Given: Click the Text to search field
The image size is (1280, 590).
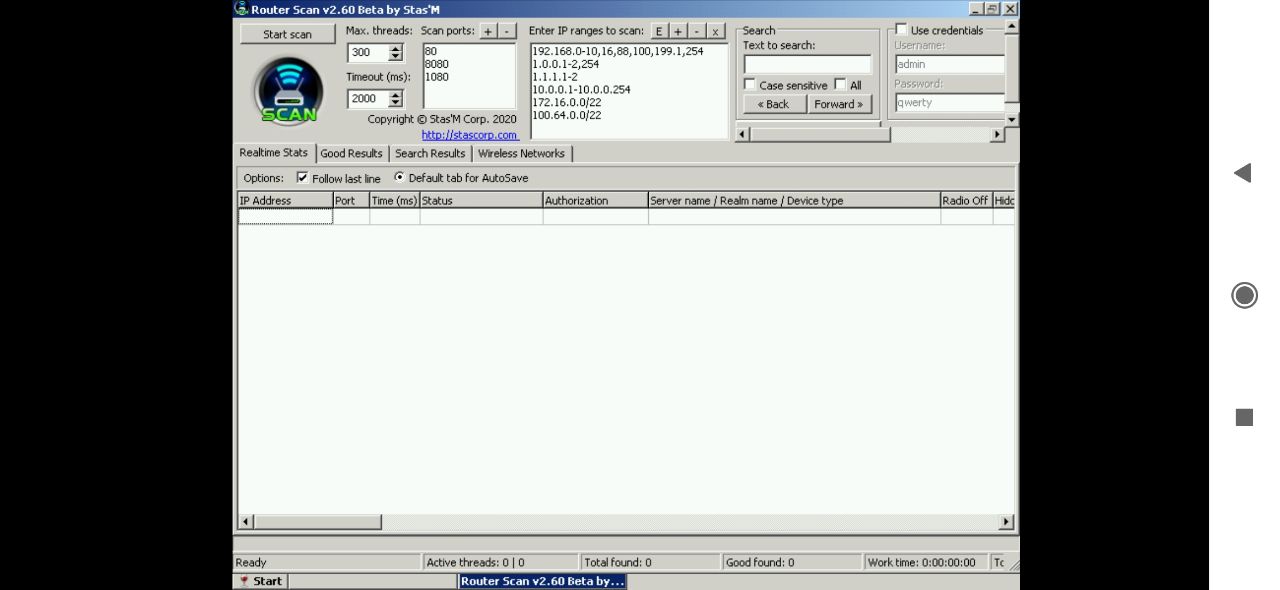Looking at the screenshot, I should [x=807, y=65].
